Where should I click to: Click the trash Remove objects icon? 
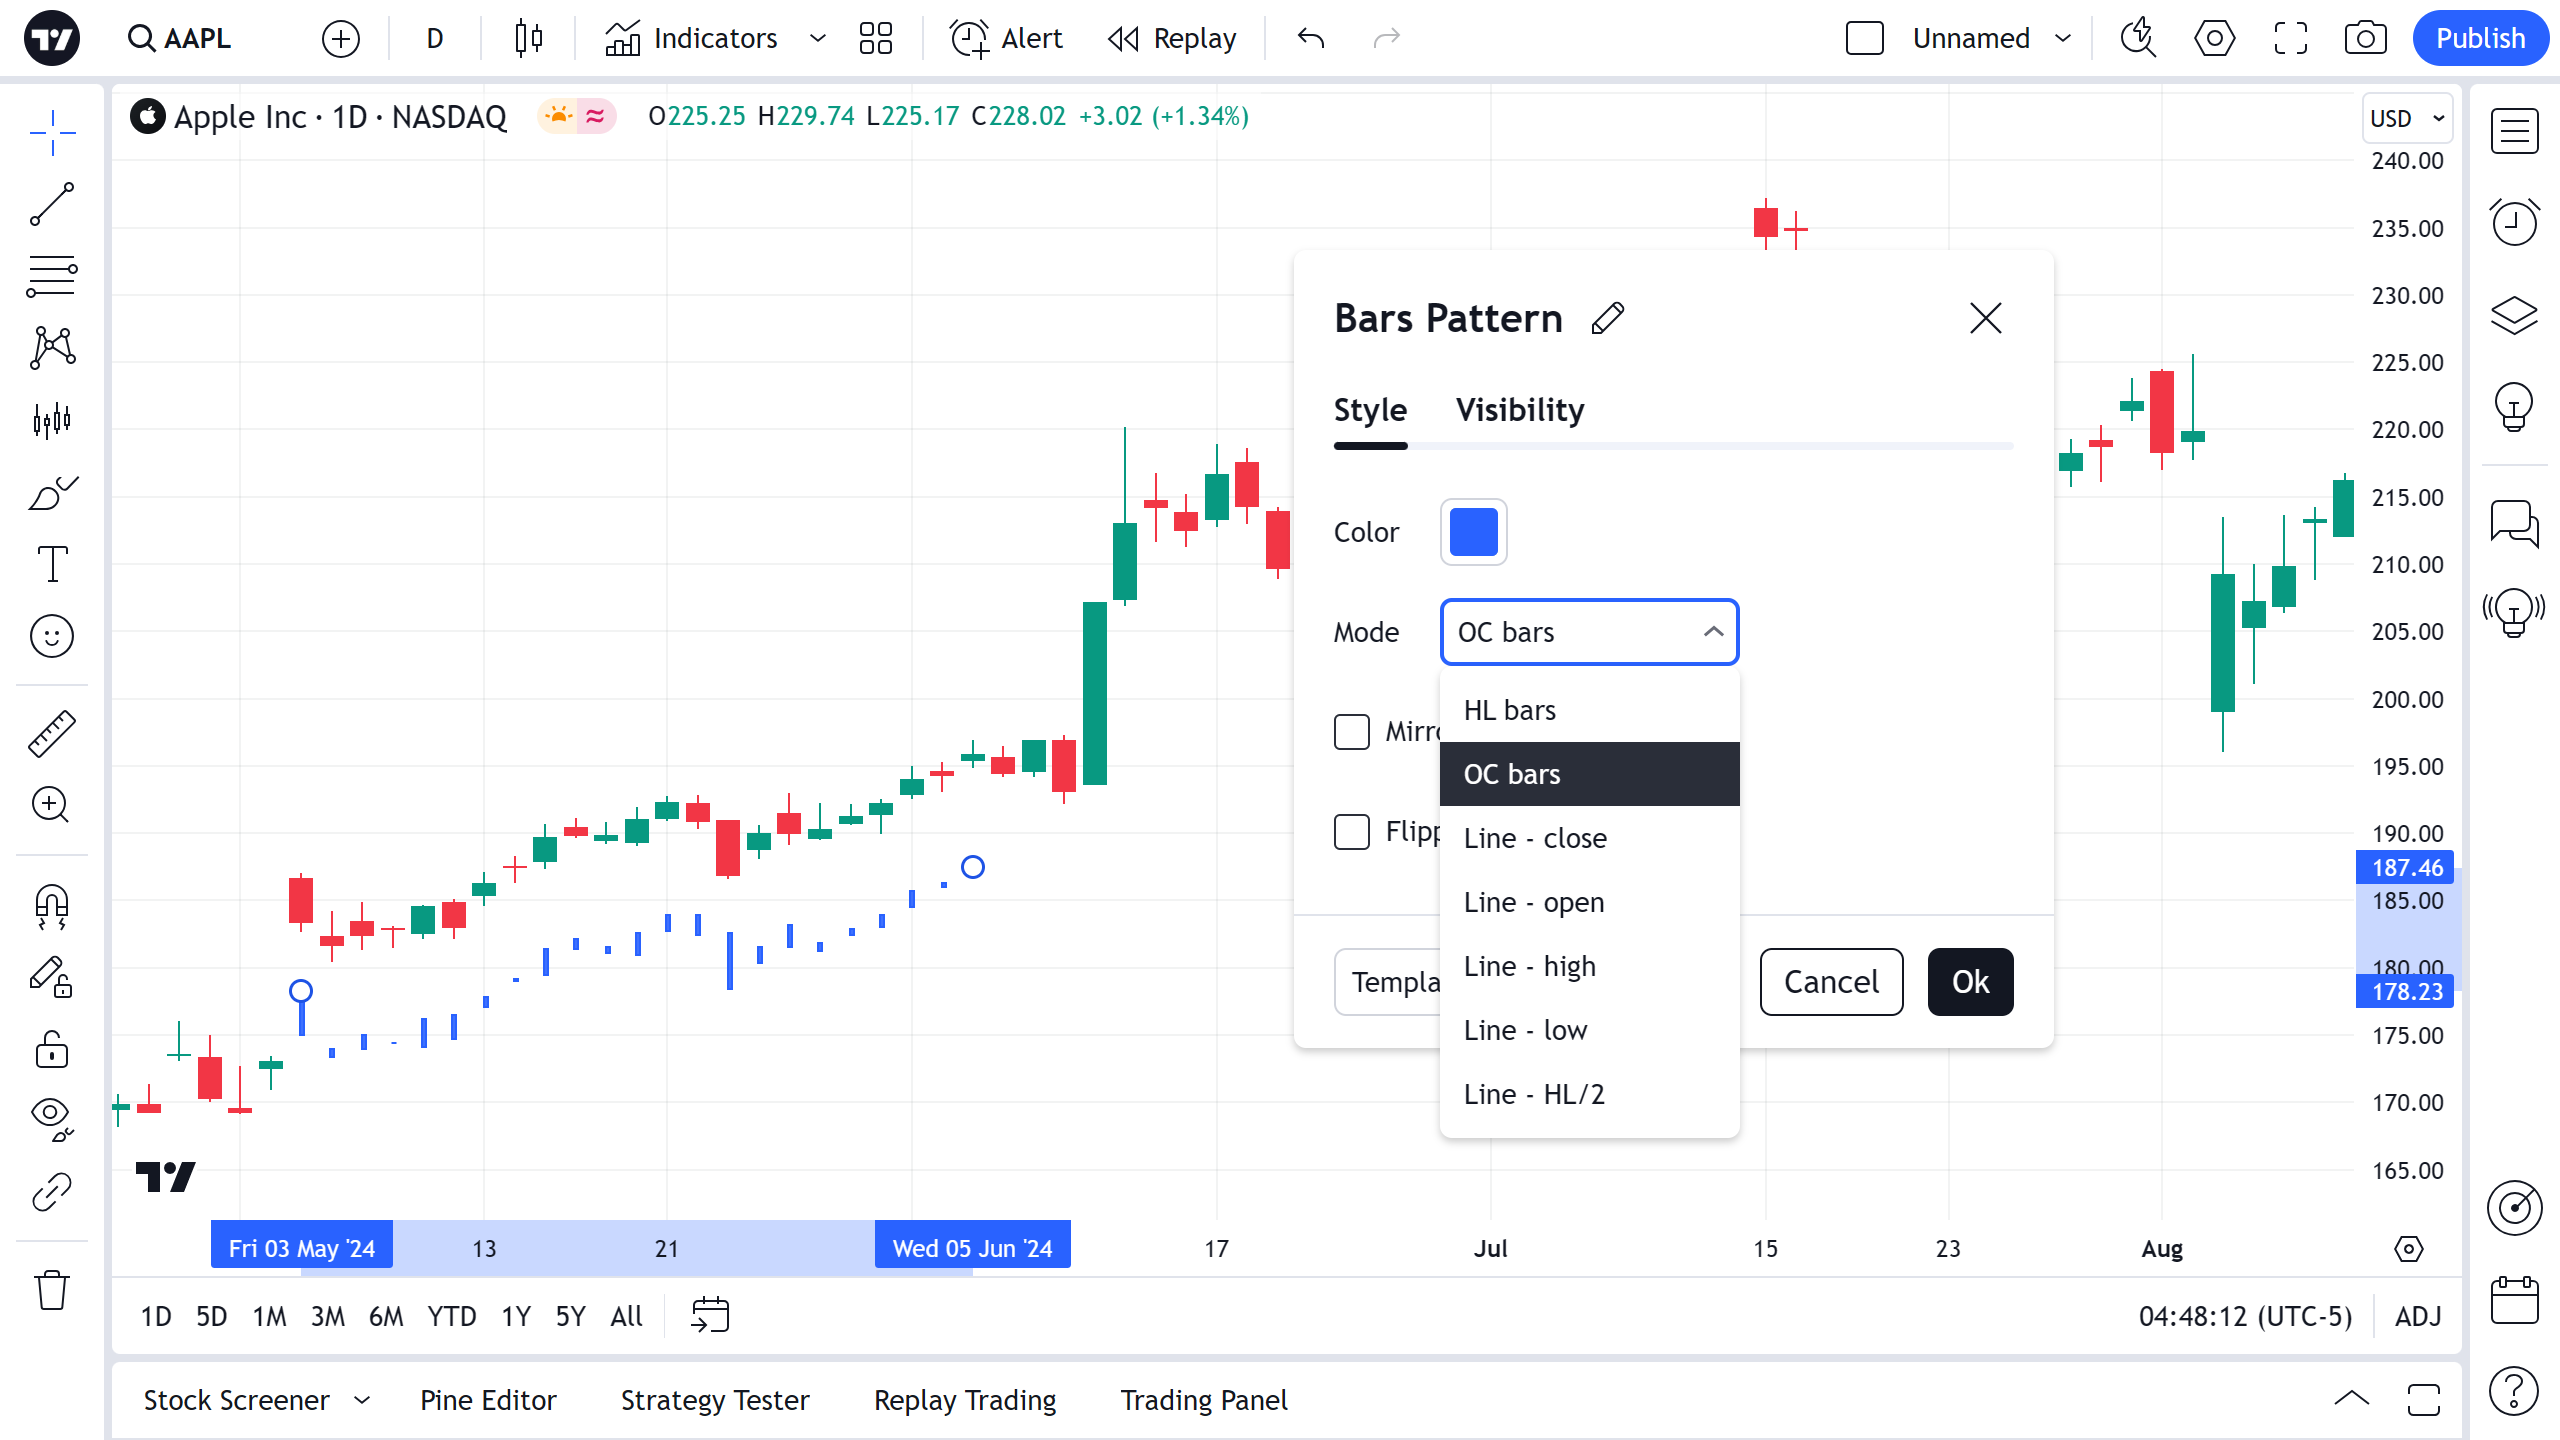coord(52,1290)
